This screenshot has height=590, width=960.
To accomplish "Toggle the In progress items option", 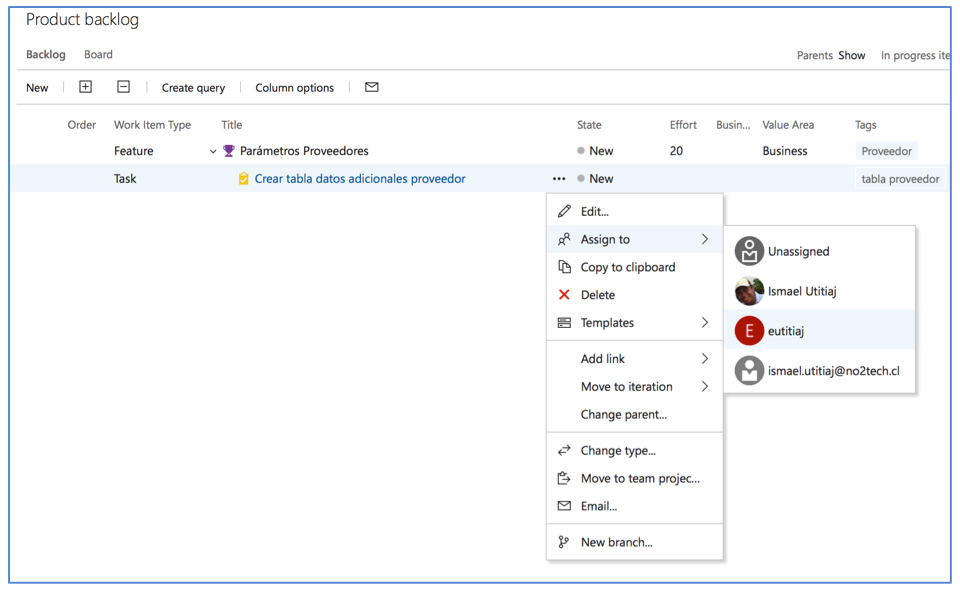I will [915, 55].
